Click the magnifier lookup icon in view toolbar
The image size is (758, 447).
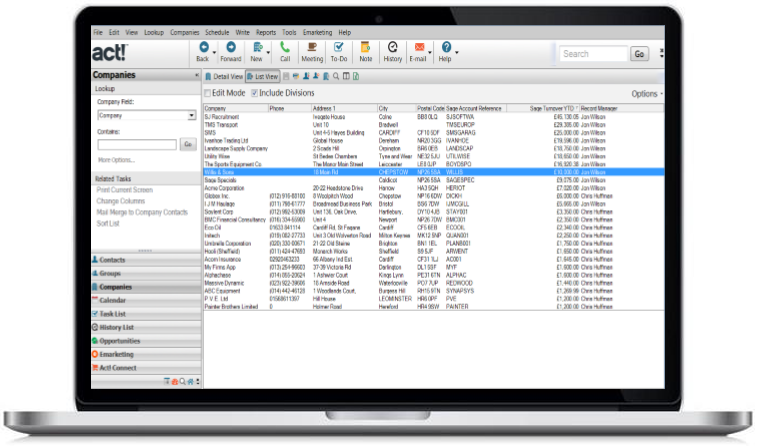(336, 76)
